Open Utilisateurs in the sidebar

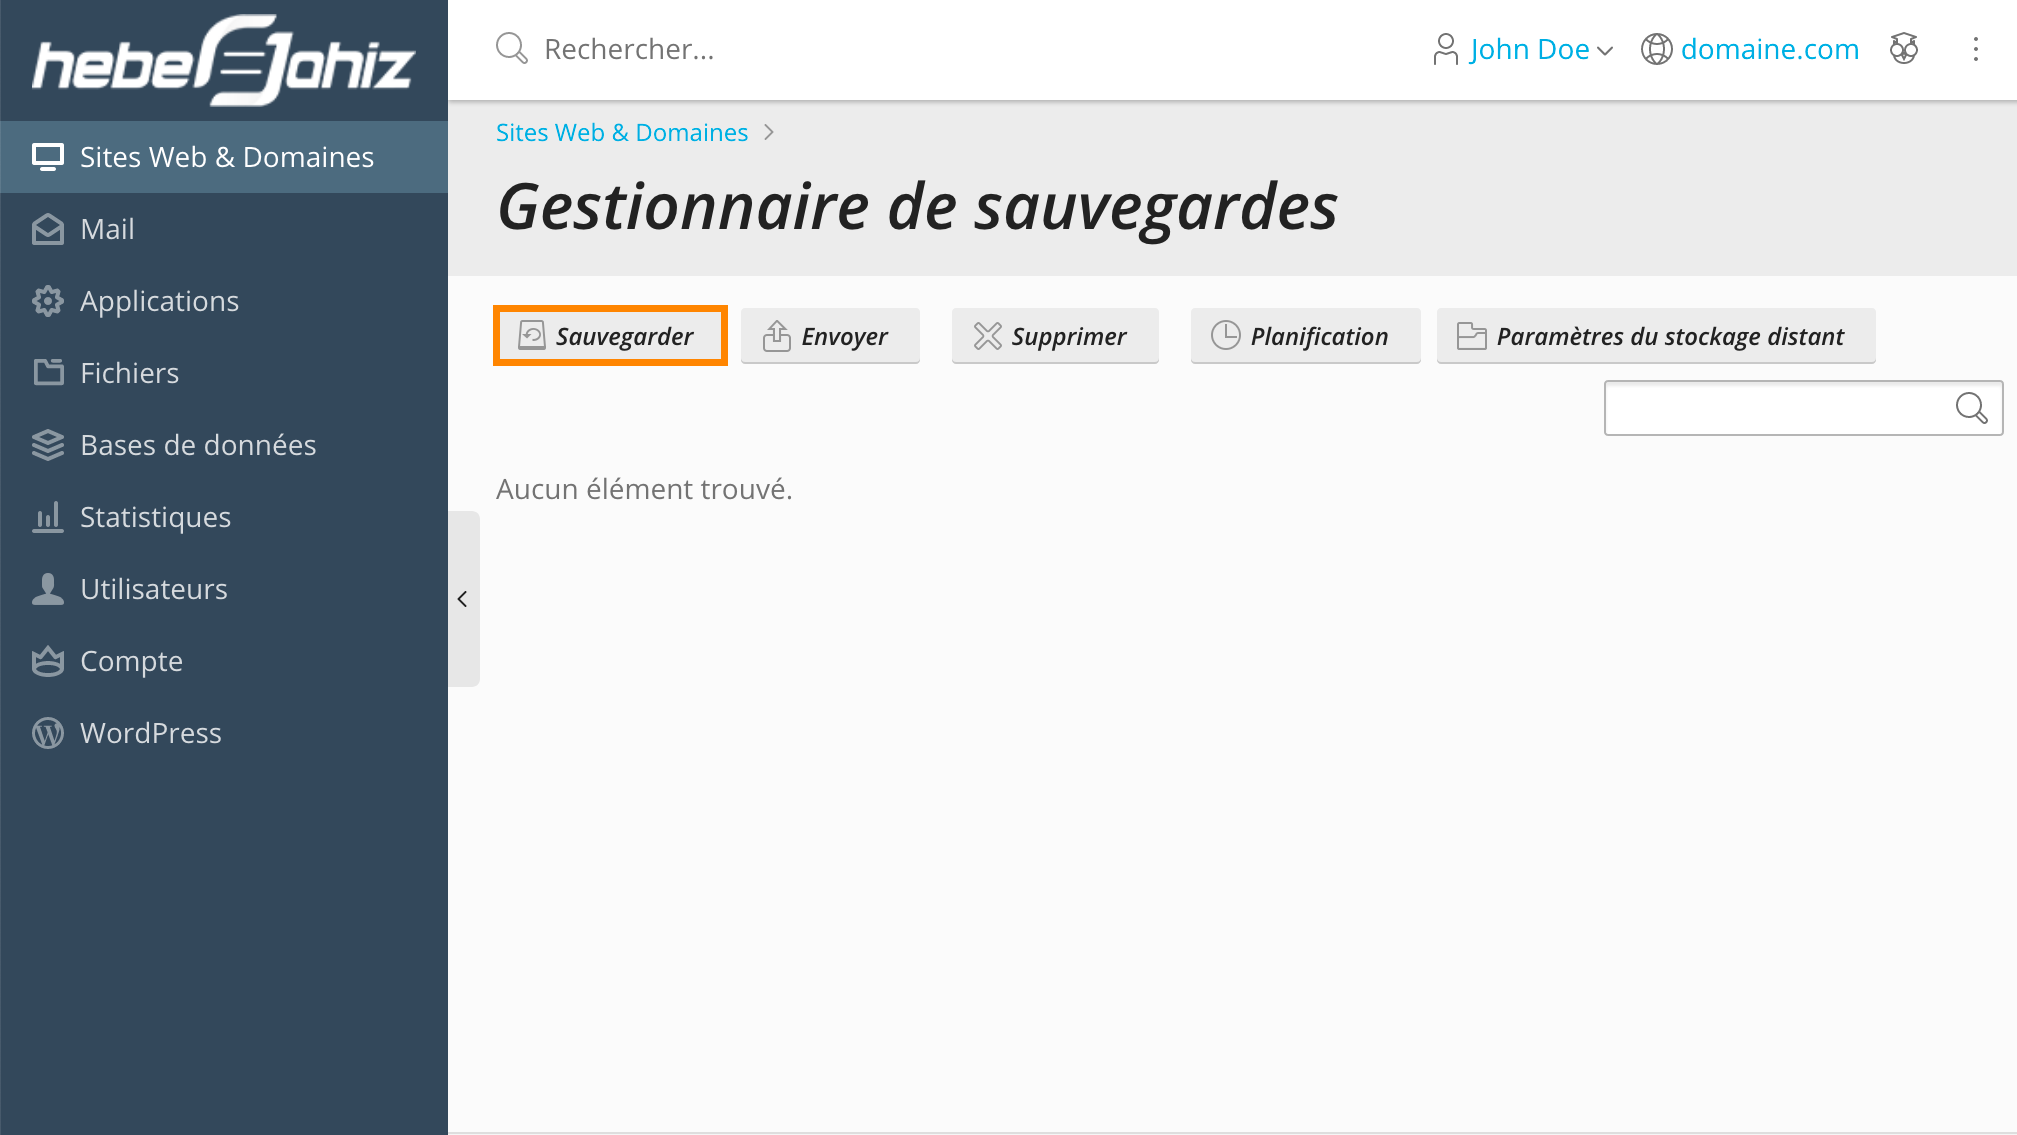[224, 589]
